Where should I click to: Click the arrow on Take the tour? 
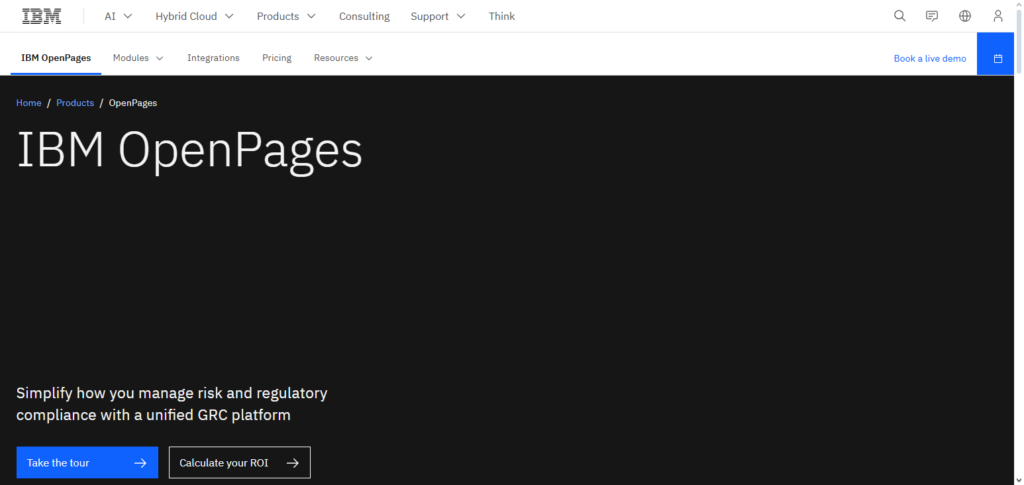tap(140, 463)
